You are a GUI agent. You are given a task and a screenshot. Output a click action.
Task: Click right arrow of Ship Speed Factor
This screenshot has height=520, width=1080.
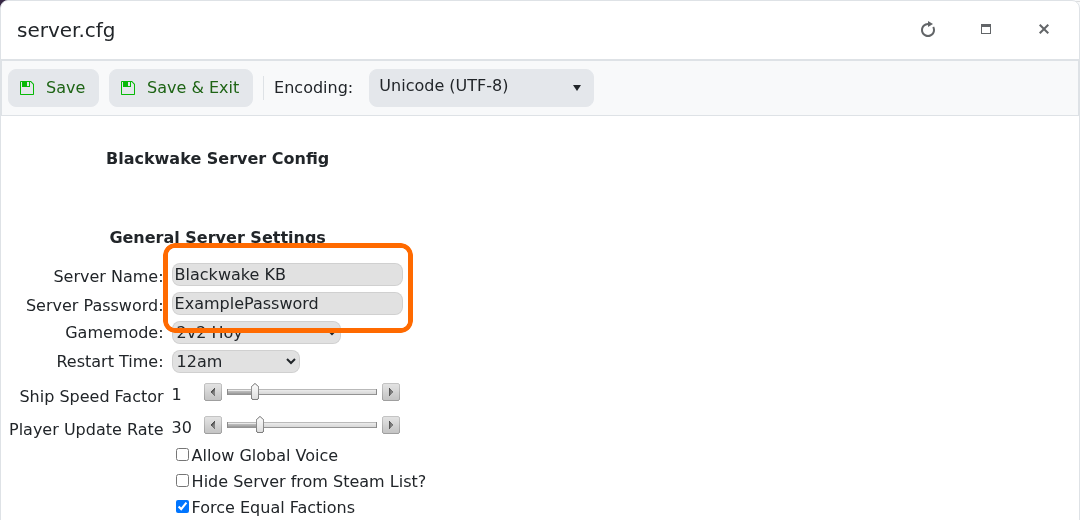(391, 393)
